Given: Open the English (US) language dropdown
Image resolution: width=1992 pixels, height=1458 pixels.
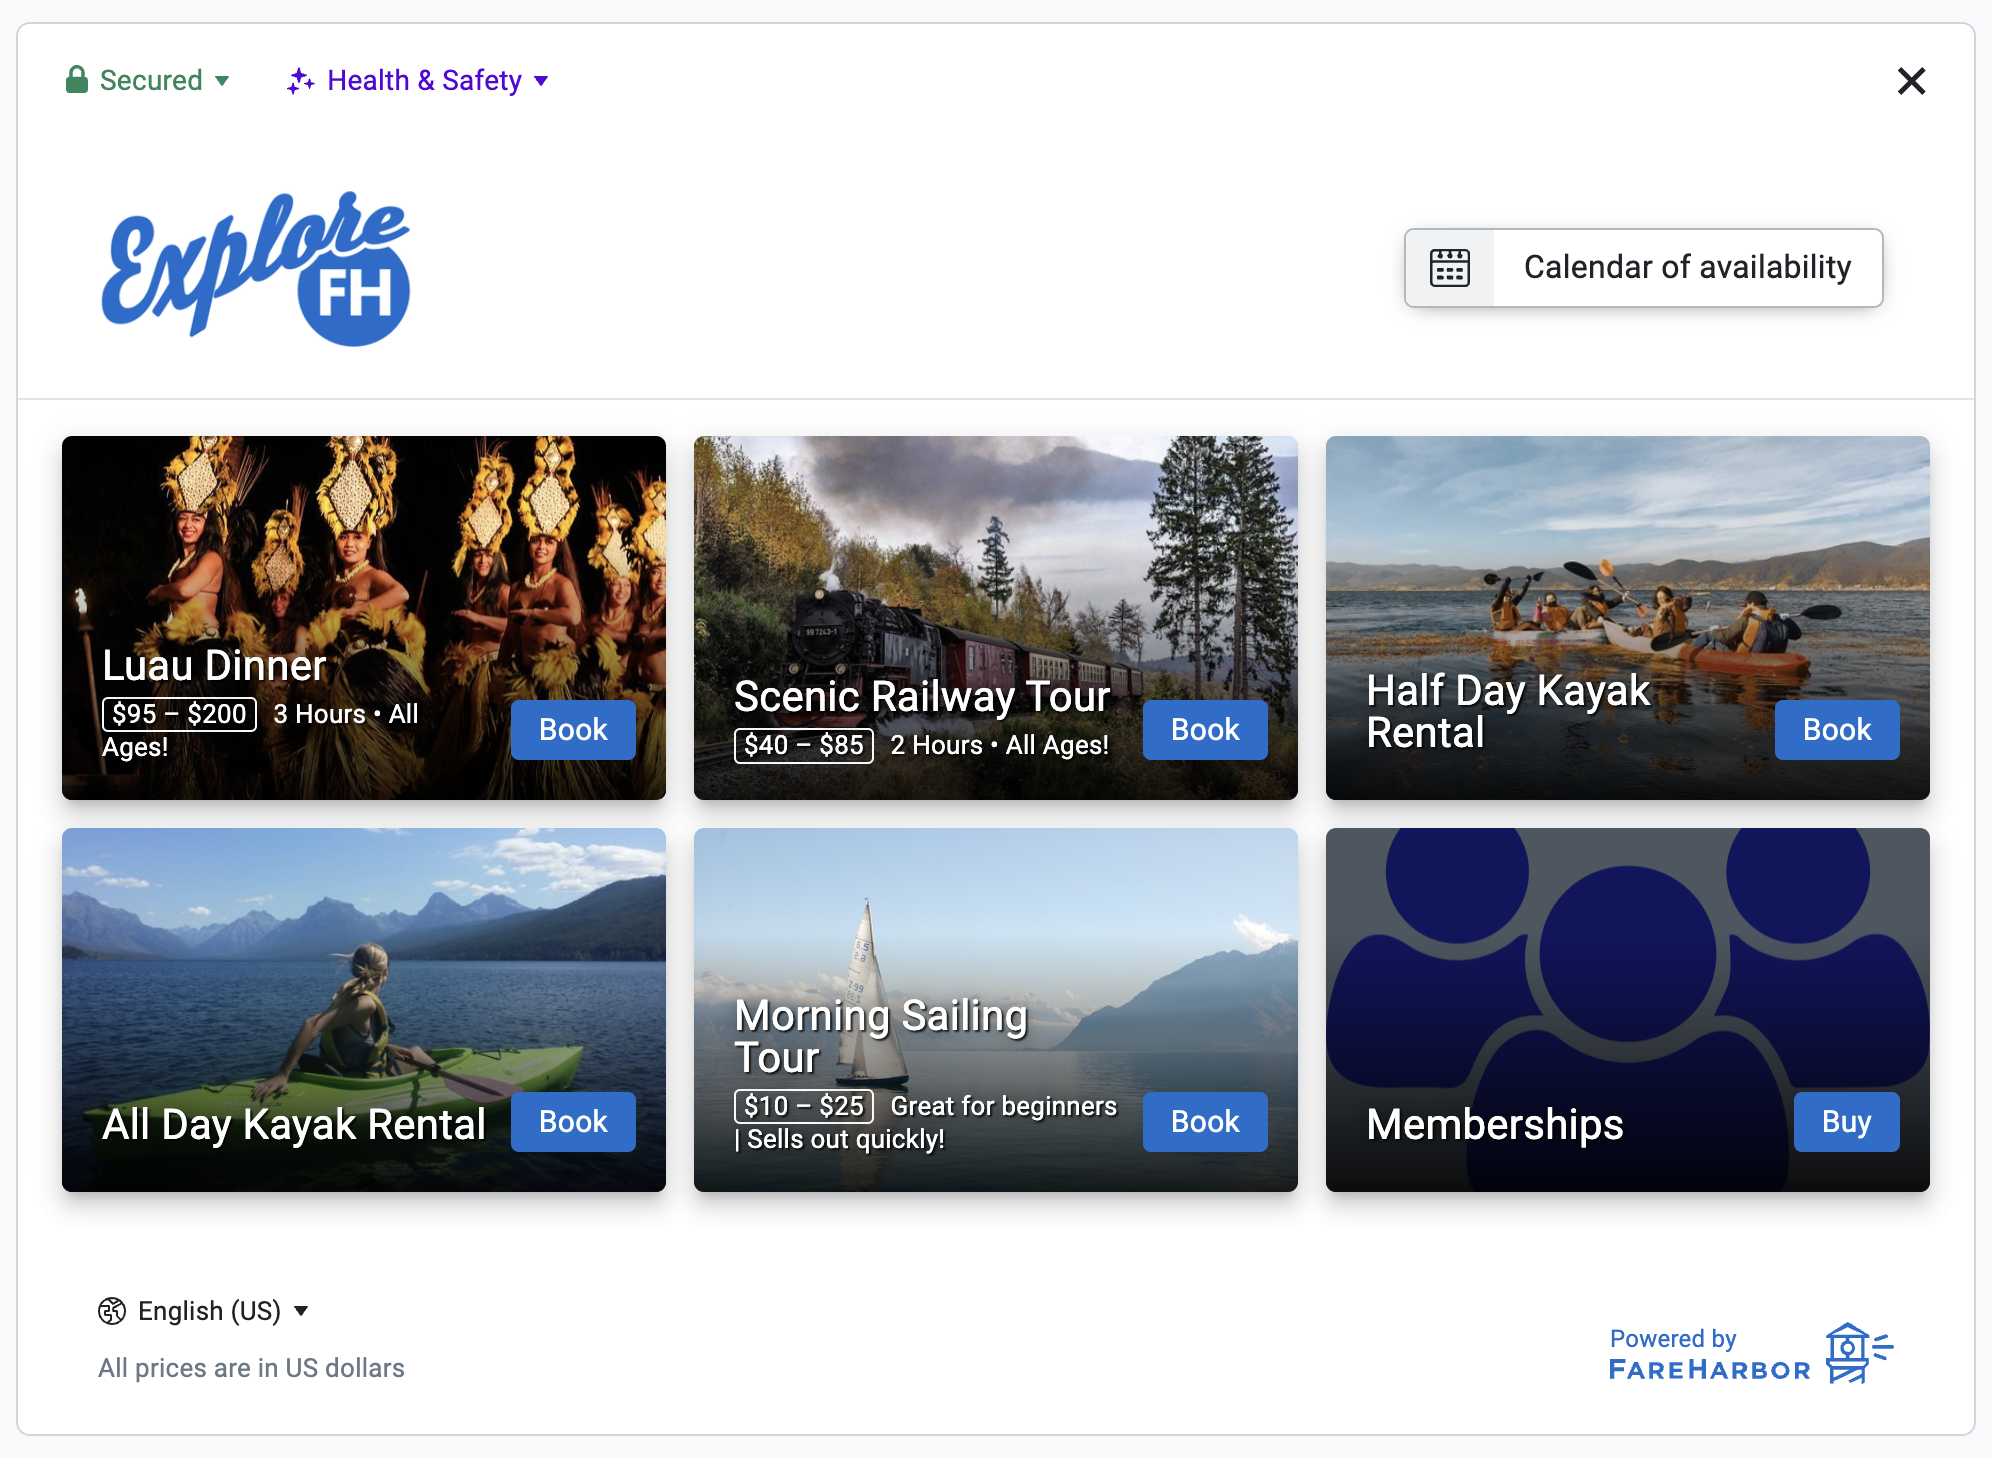Looking at the screenshot, I should click(x=203, y=1311).
